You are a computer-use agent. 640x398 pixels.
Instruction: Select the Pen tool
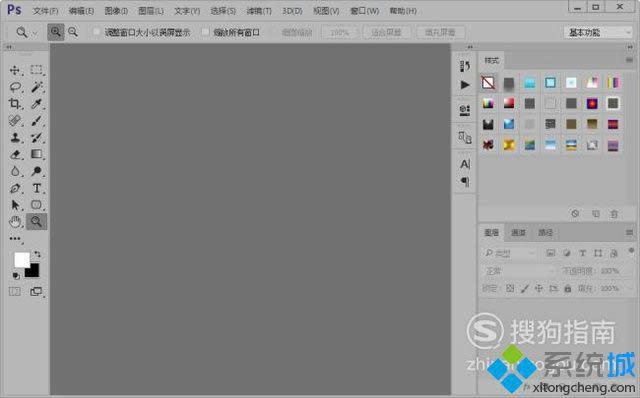tap(15, 188)
